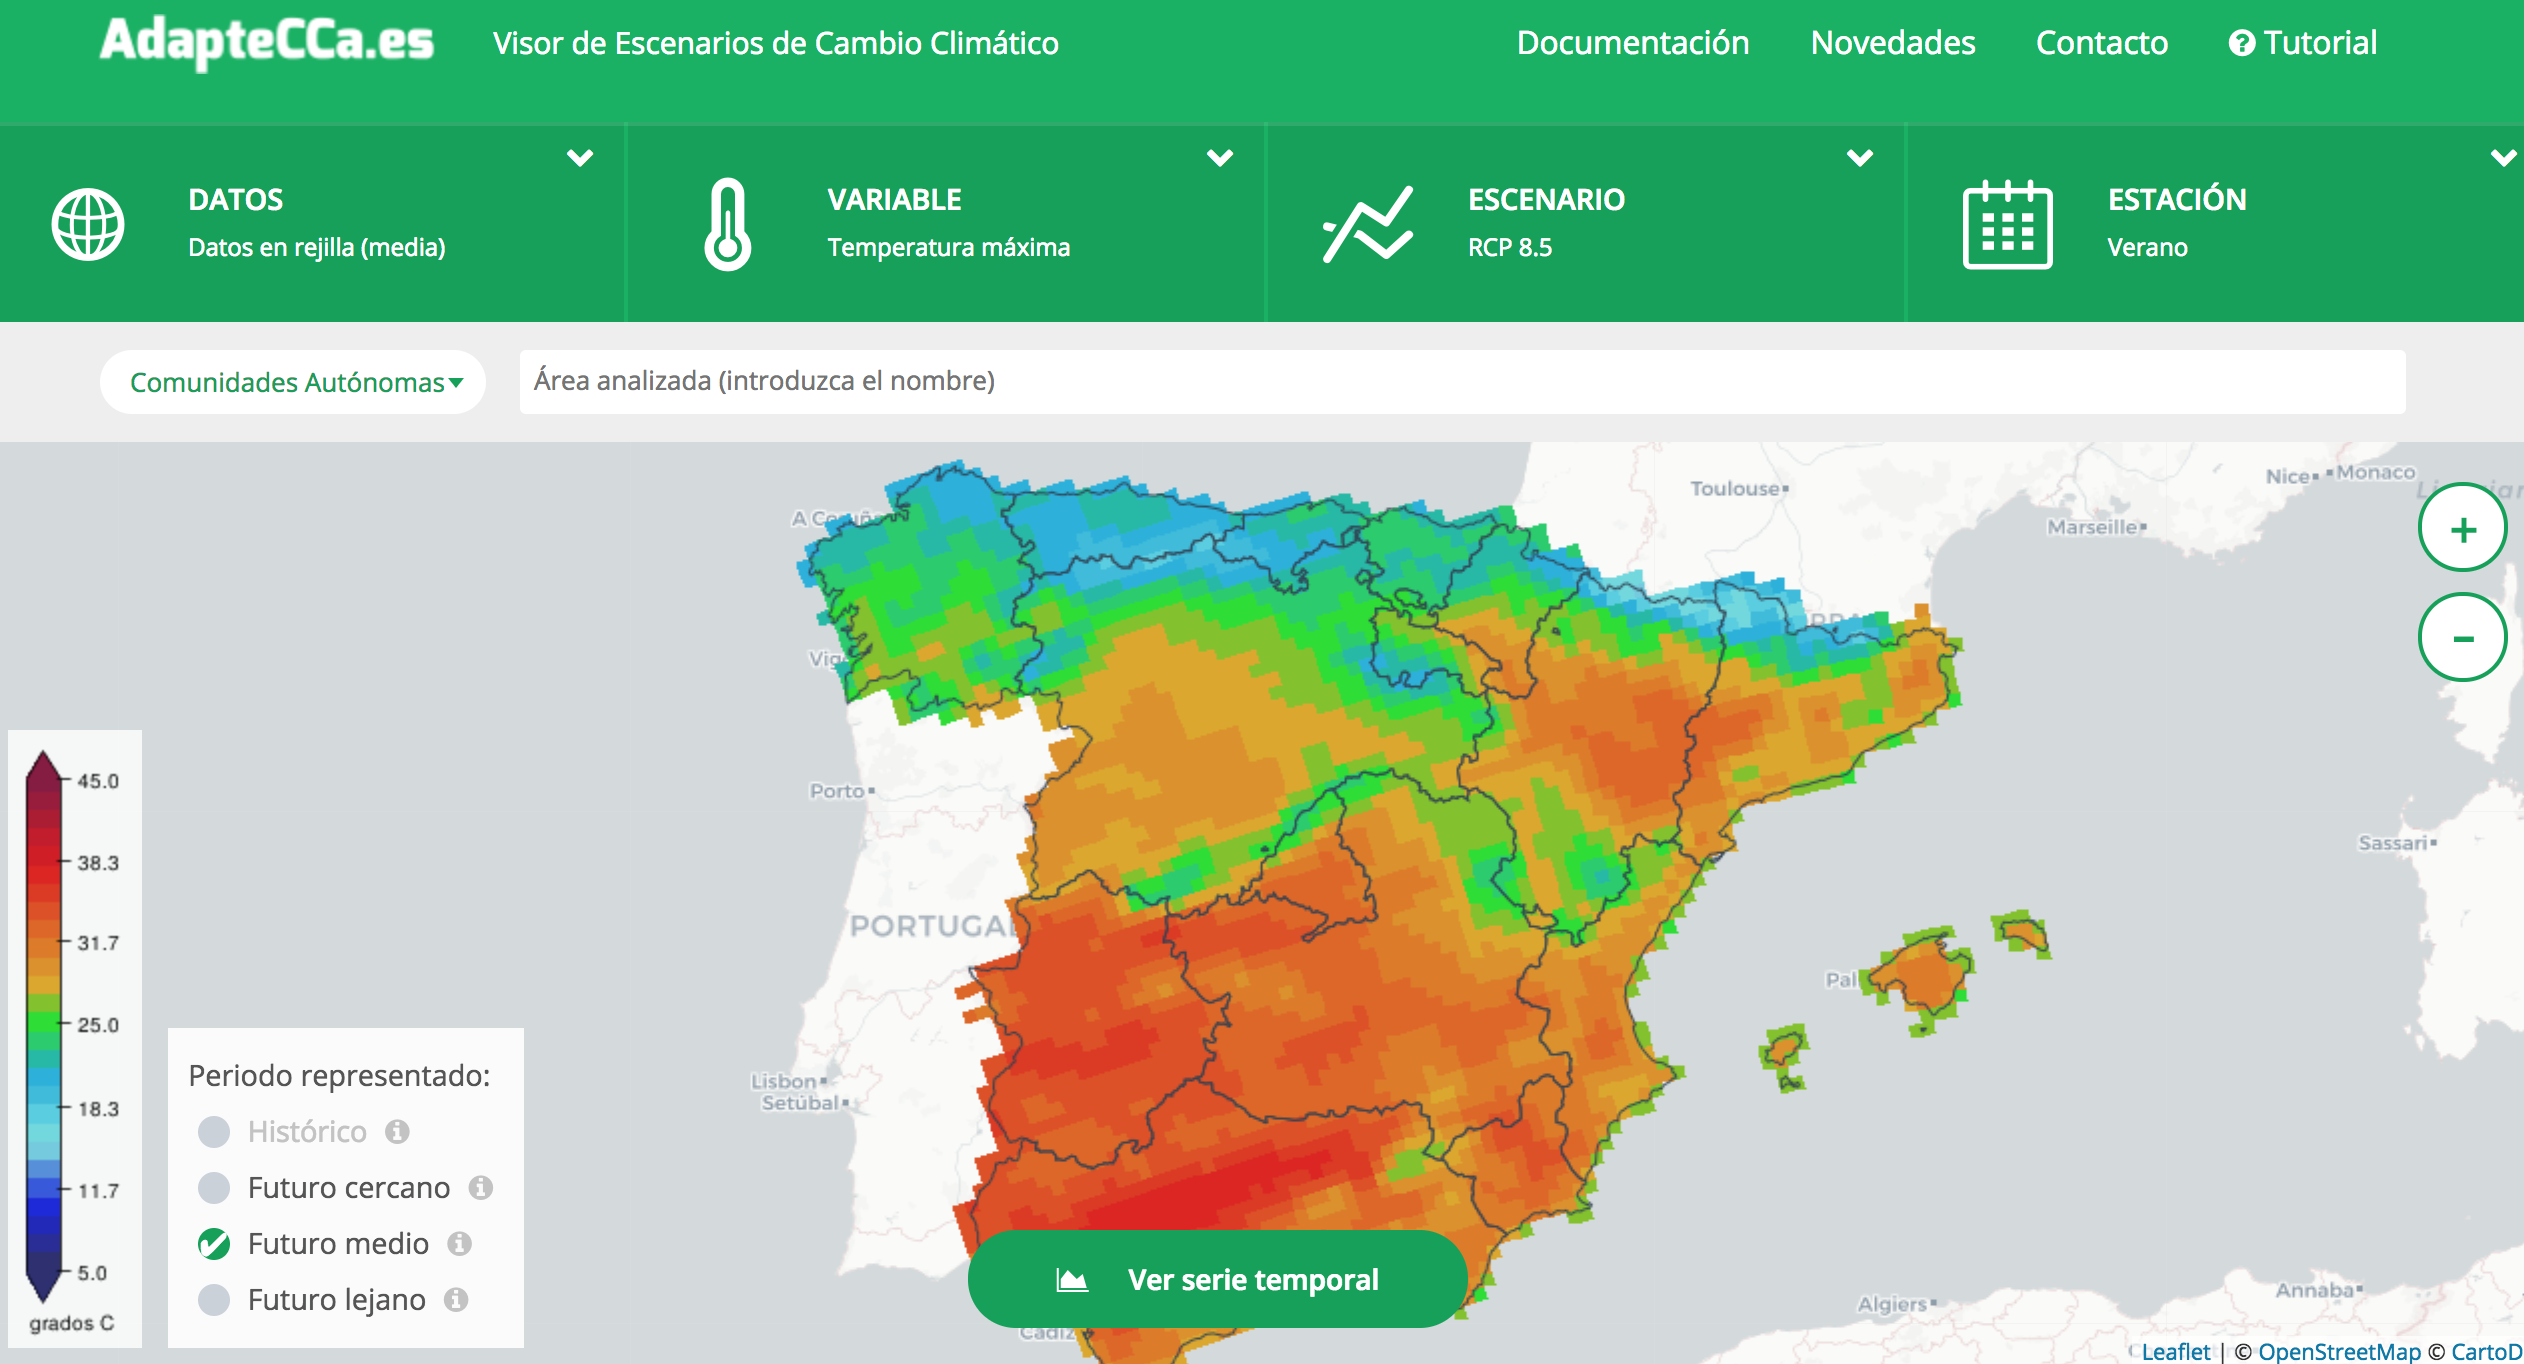Viewport: 2524px width, 1364px height.
Task: Click the Área analizada search field
Action: pos(1461,381)
